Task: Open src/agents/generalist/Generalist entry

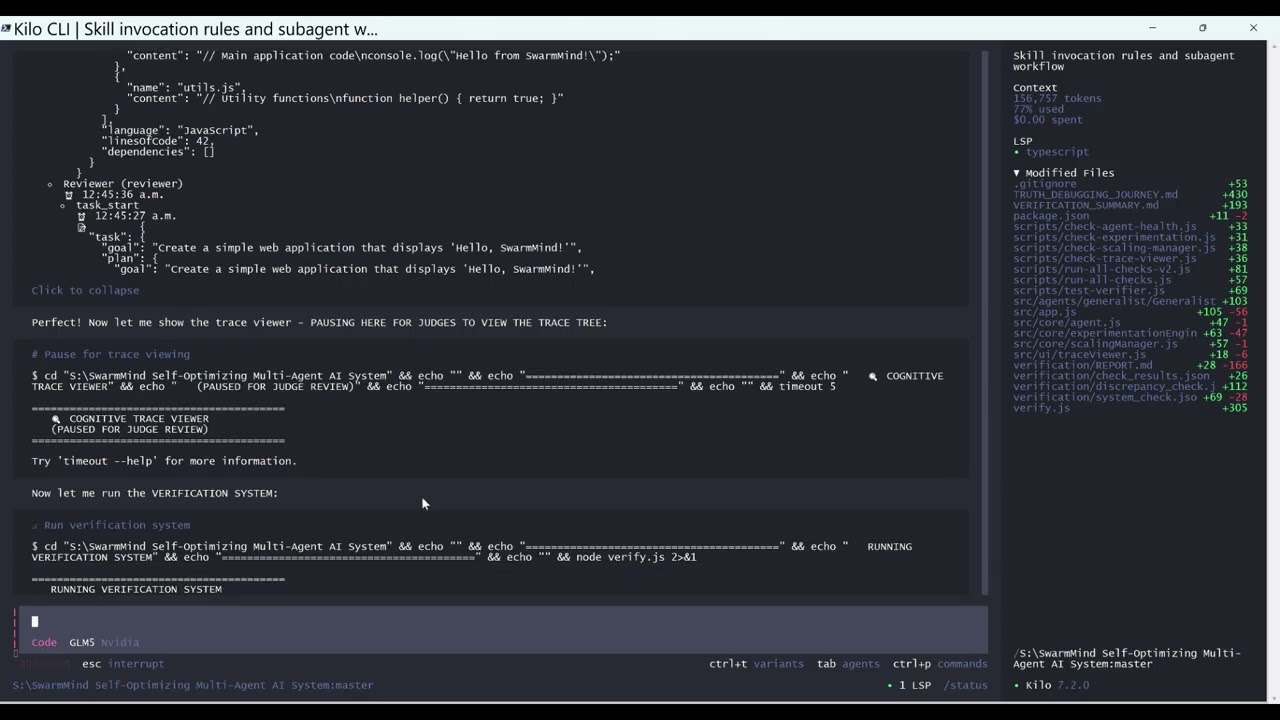Action: click(x=1114, y=301)
